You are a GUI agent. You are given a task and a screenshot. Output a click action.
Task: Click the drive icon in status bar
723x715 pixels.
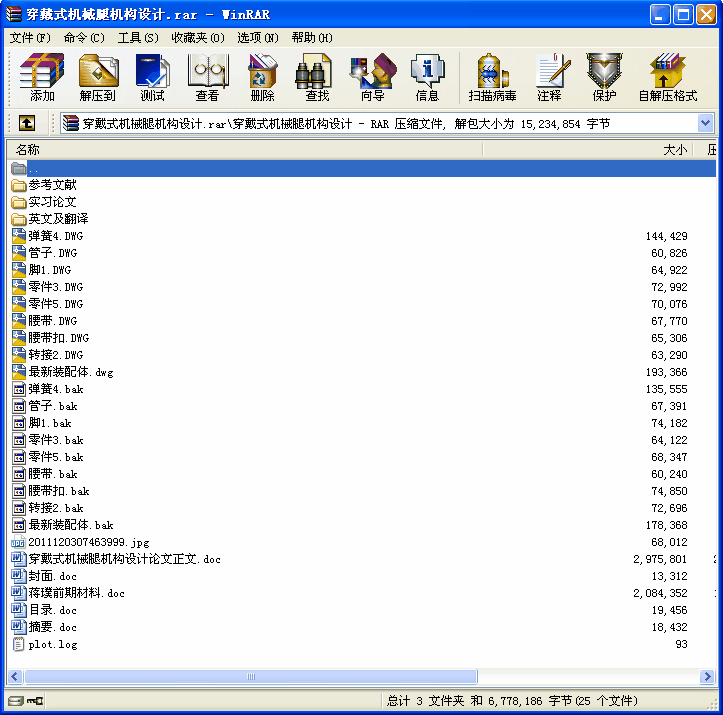pyautogui.click(x=16, y=701)
